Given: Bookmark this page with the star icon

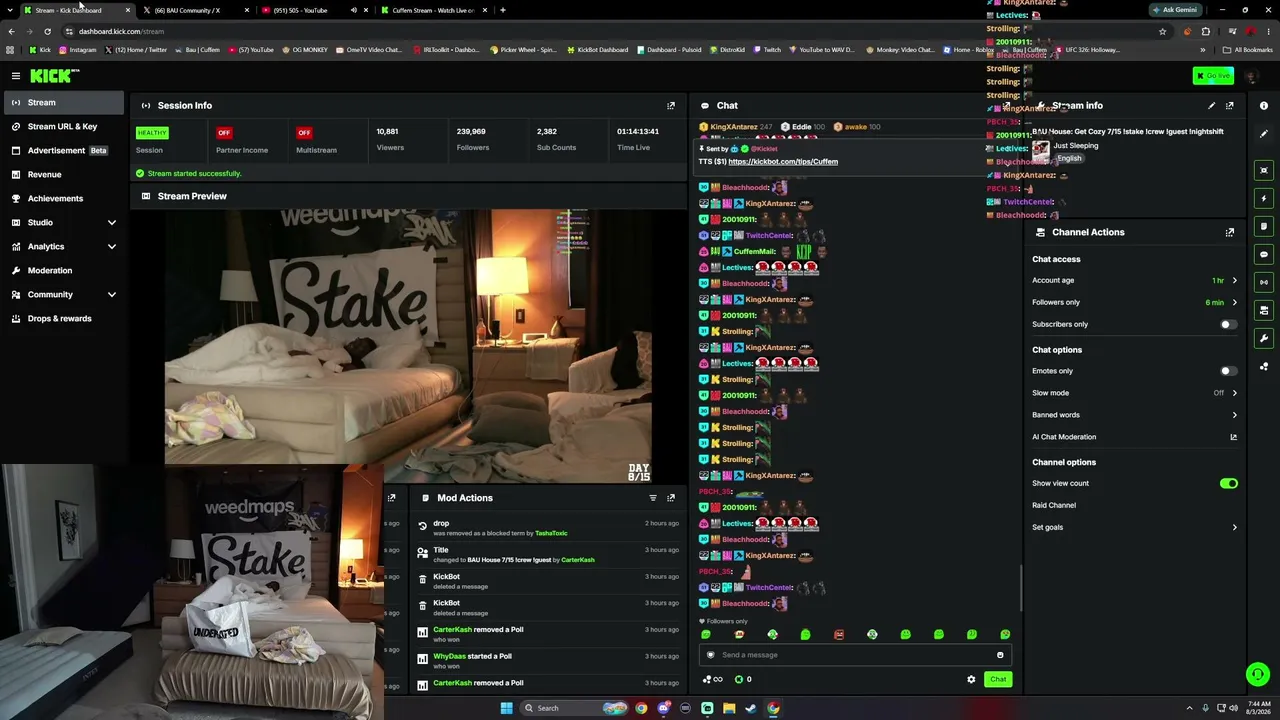Looking at the screenshot, I should (x=1162, y=31).
